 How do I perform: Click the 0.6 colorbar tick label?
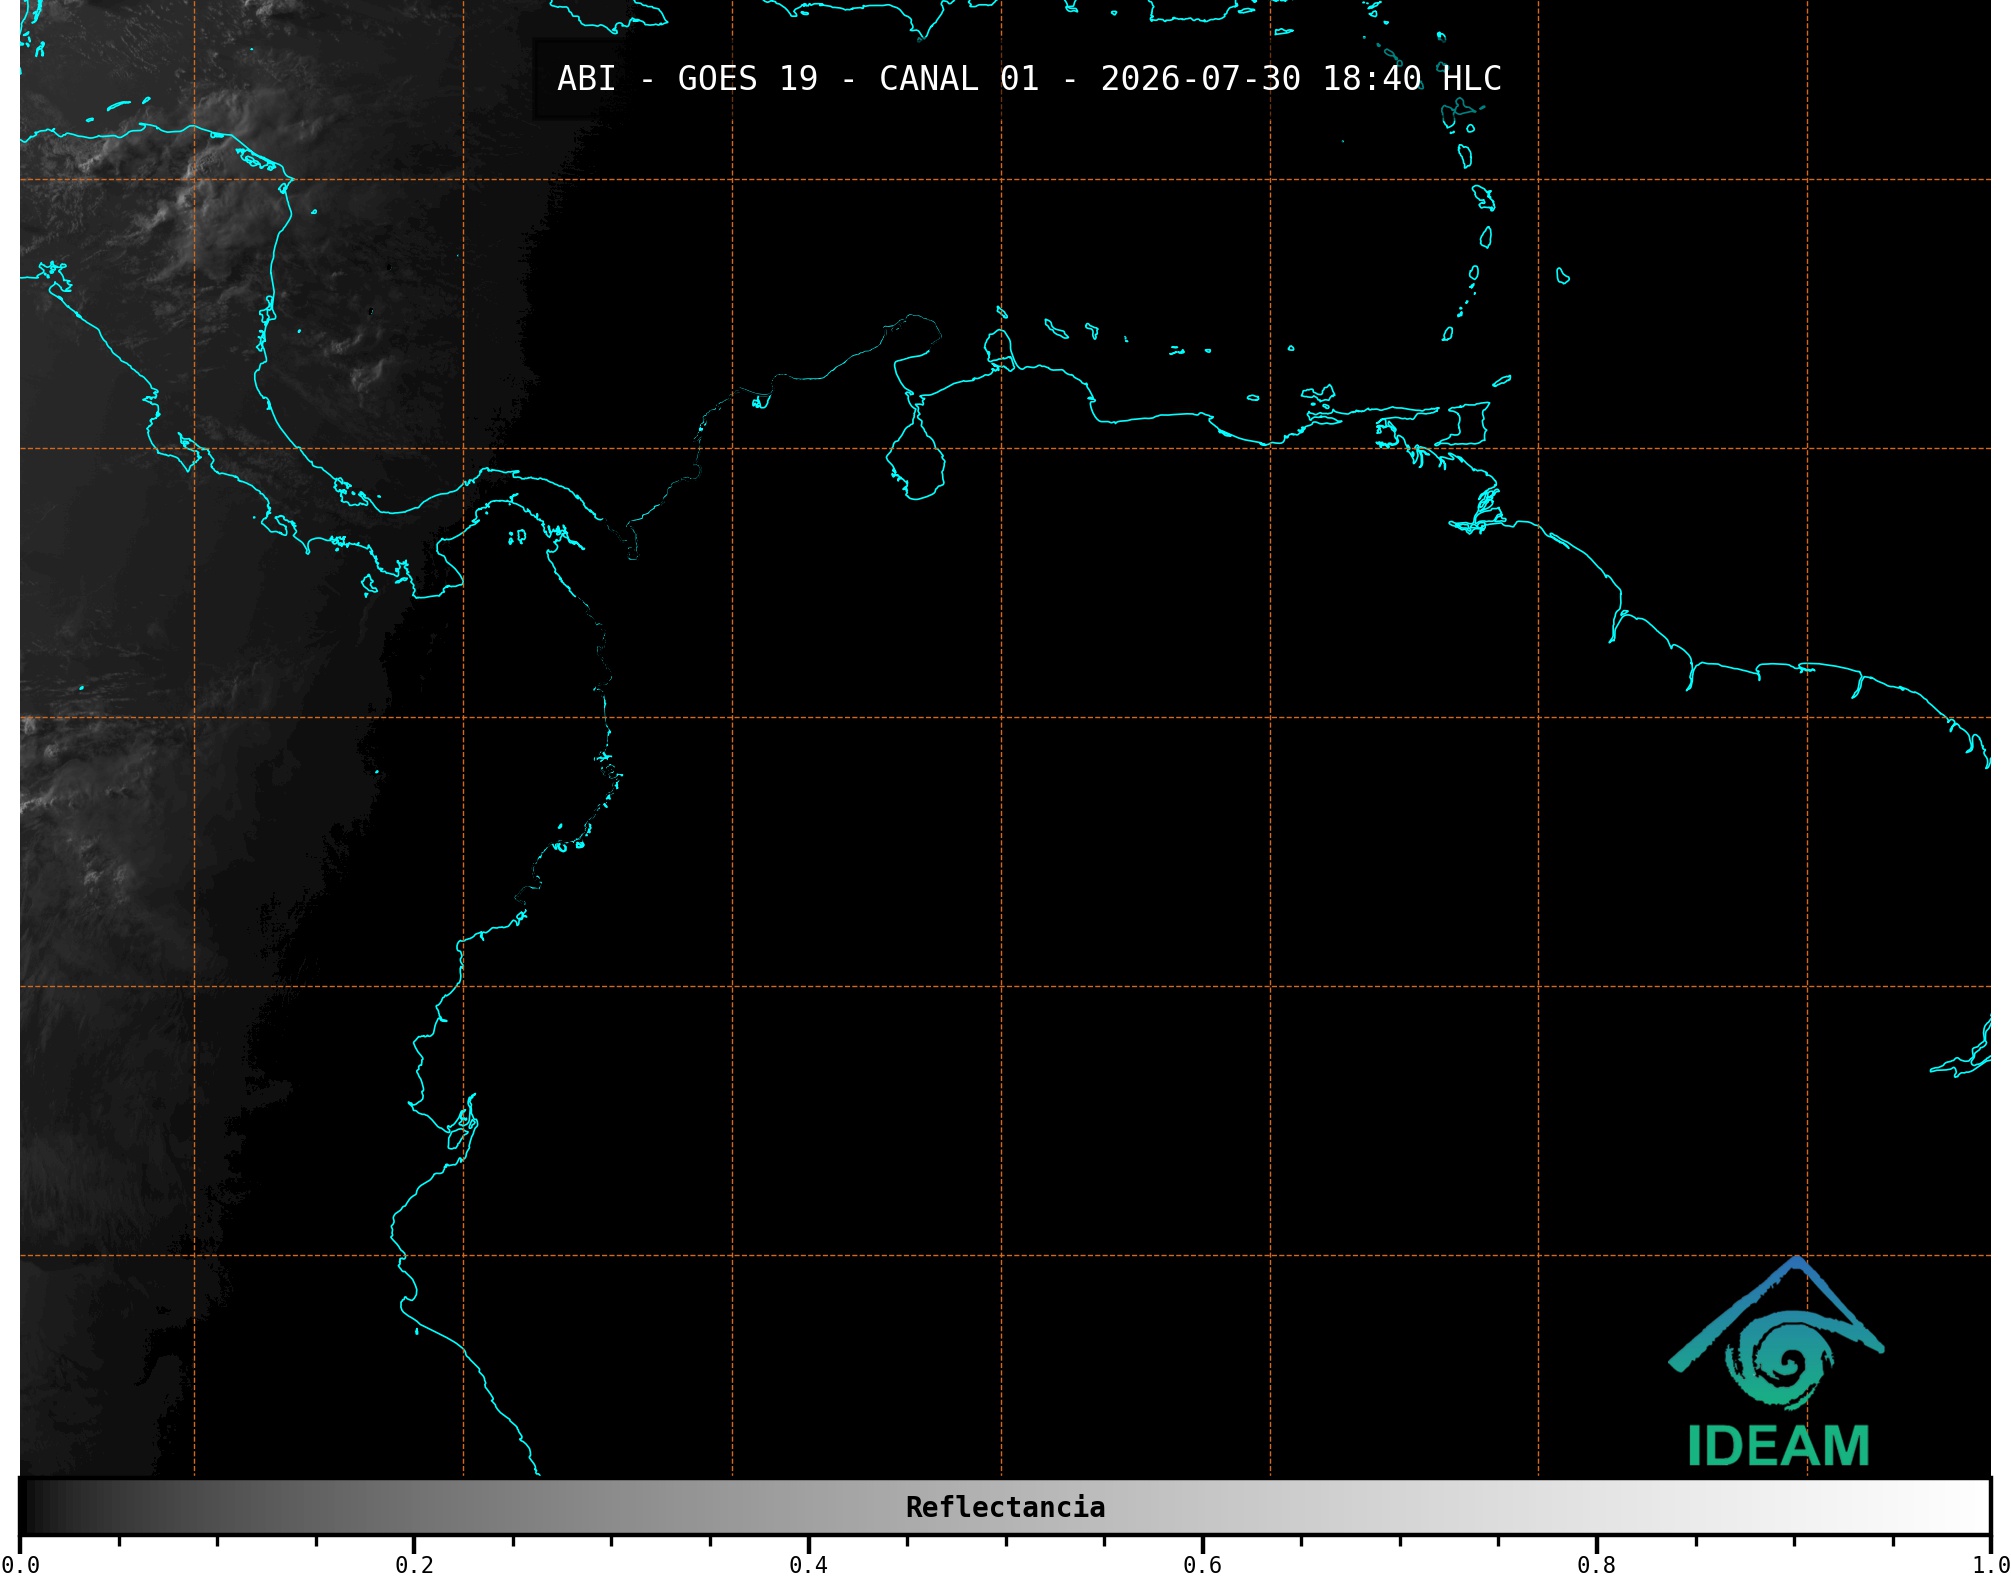pyautogui.click(x=1202, y=1565)
